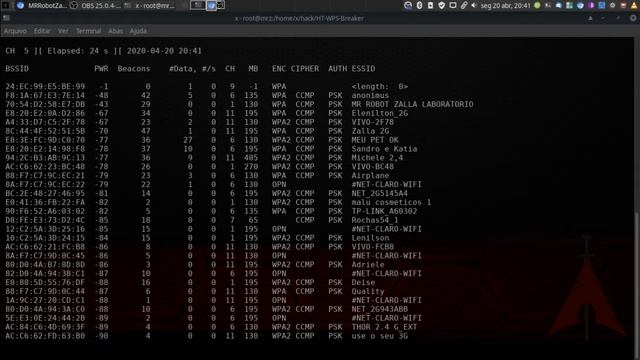Click ESSID VIVO-BC48
The height and width of the screenshot is (360, 640).
click(x=373, y=167)
